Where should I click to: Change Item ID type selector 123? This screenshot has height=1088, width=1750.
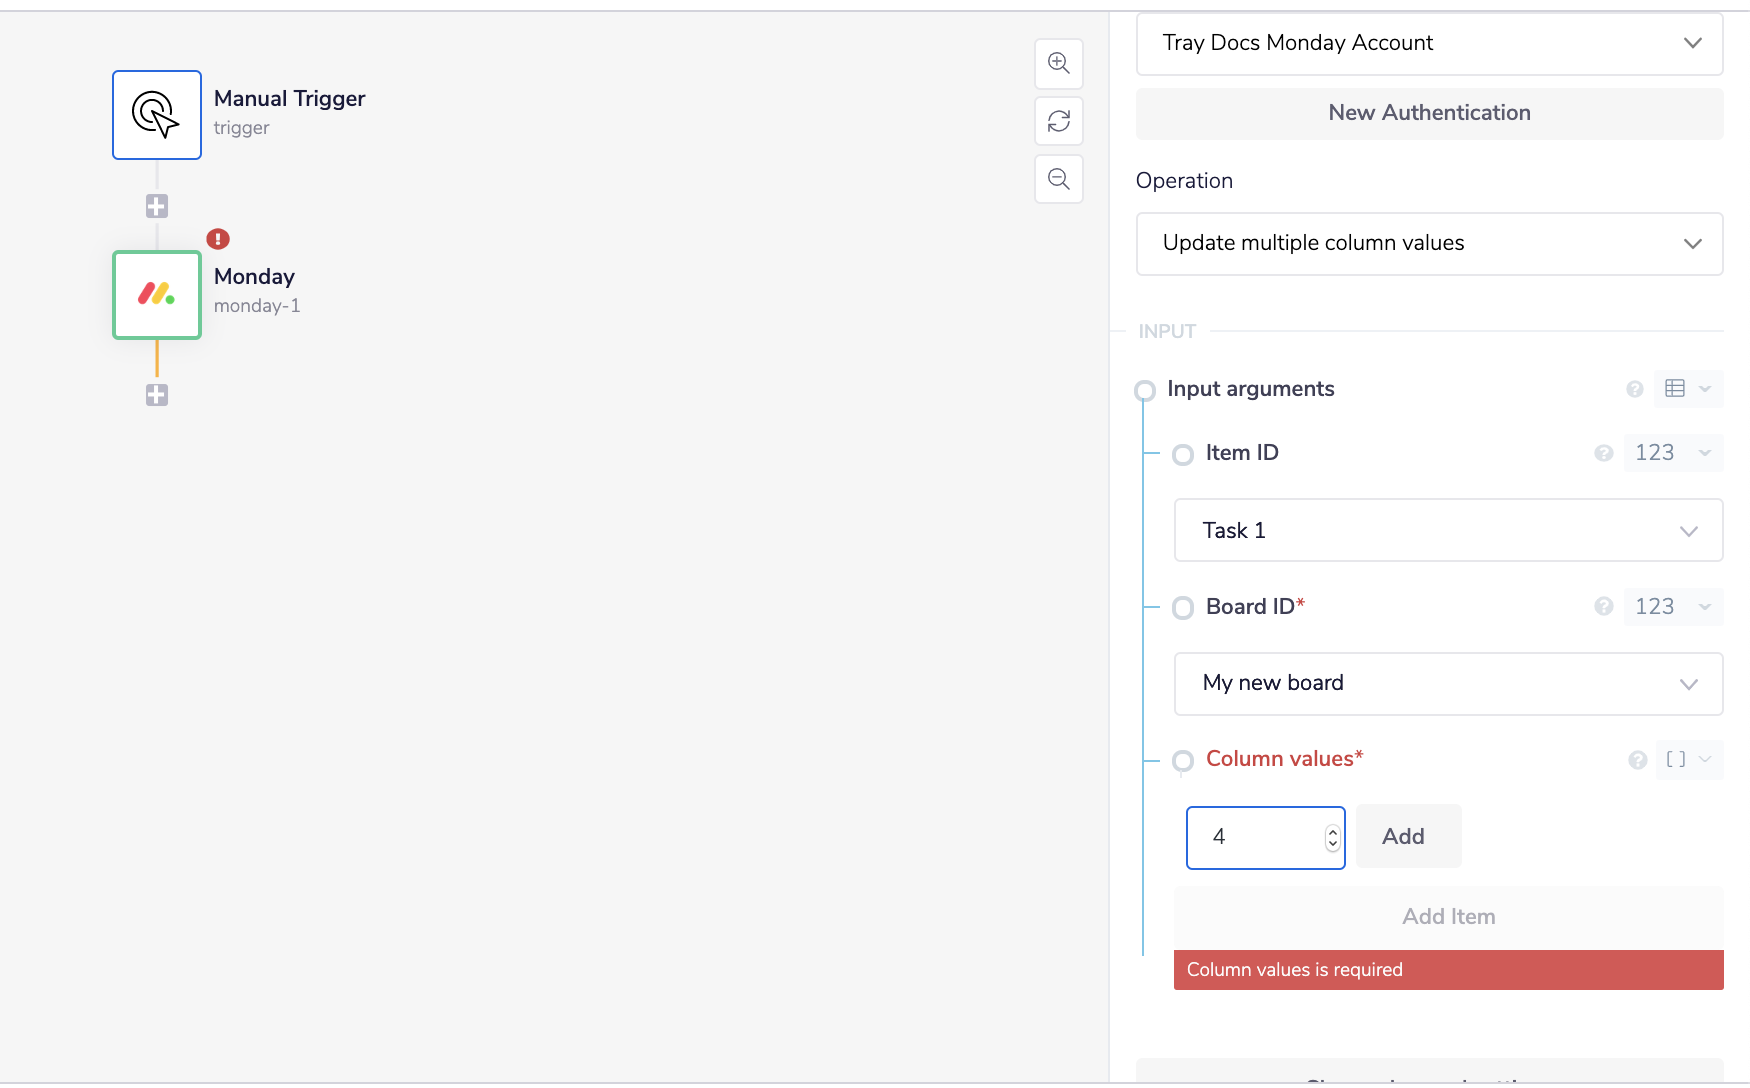[1672, 453]
